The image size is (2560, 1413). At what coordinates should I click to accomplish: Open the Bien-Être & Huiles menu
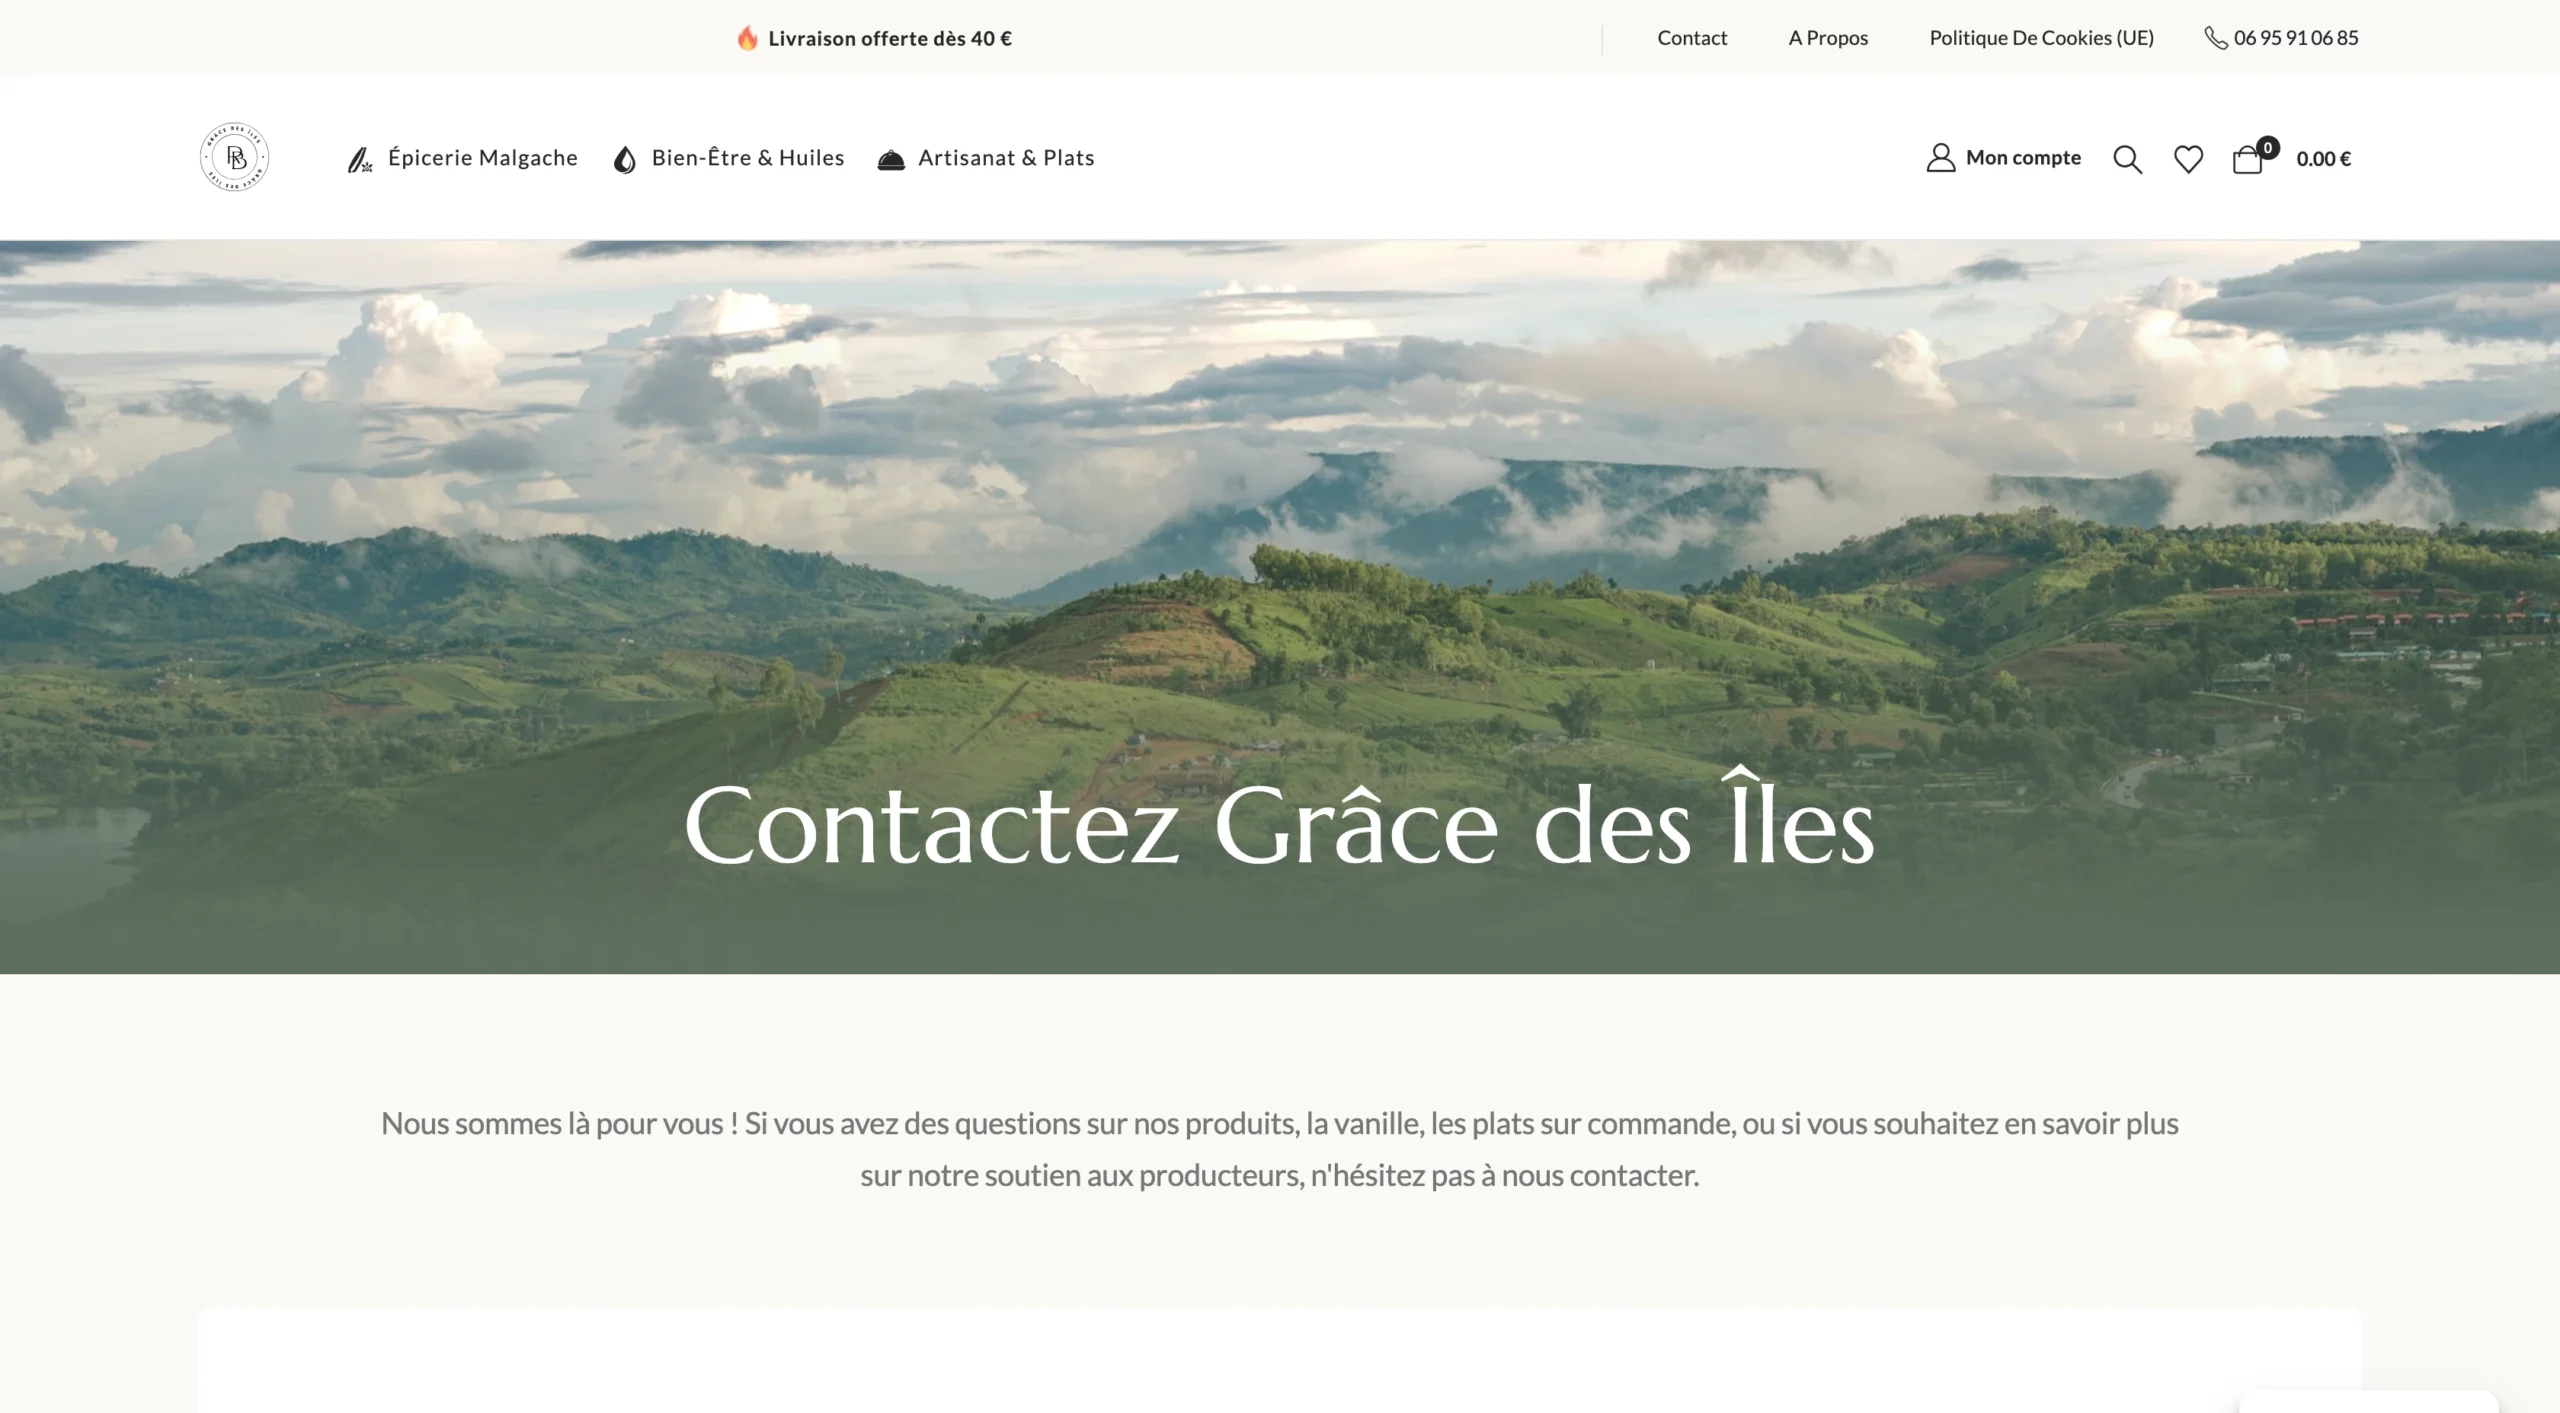(748, 158)
